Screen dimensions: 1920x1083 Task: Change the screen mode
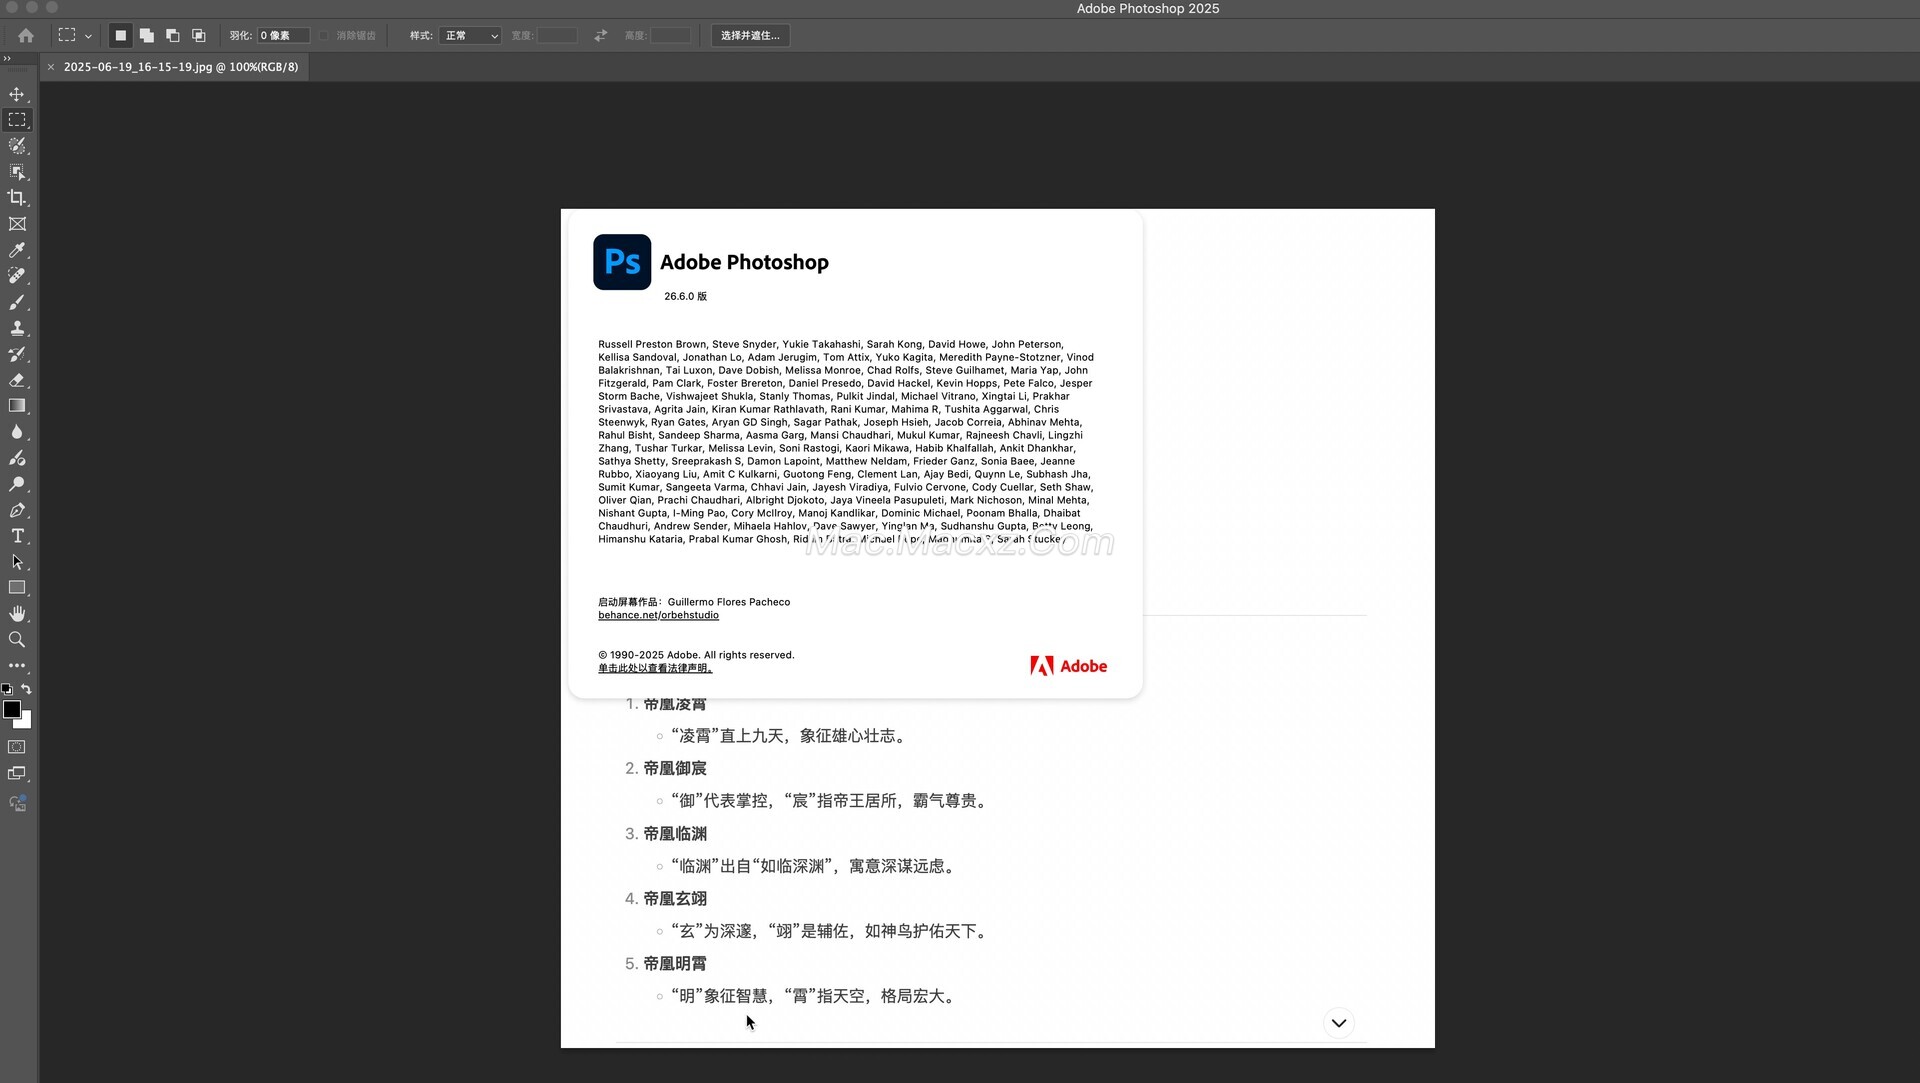(17, 773)
